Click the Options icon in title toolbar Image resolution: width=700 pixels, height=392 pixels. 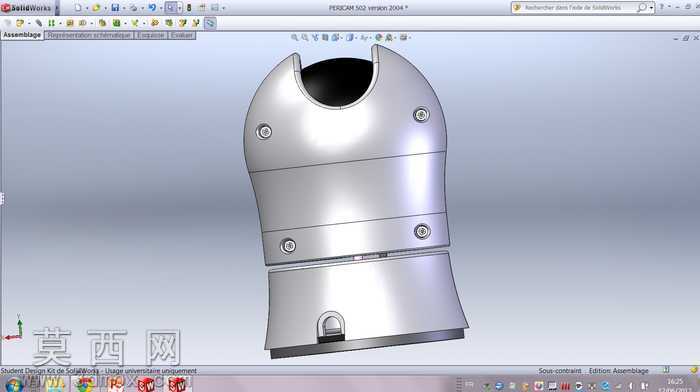[215, 8]
